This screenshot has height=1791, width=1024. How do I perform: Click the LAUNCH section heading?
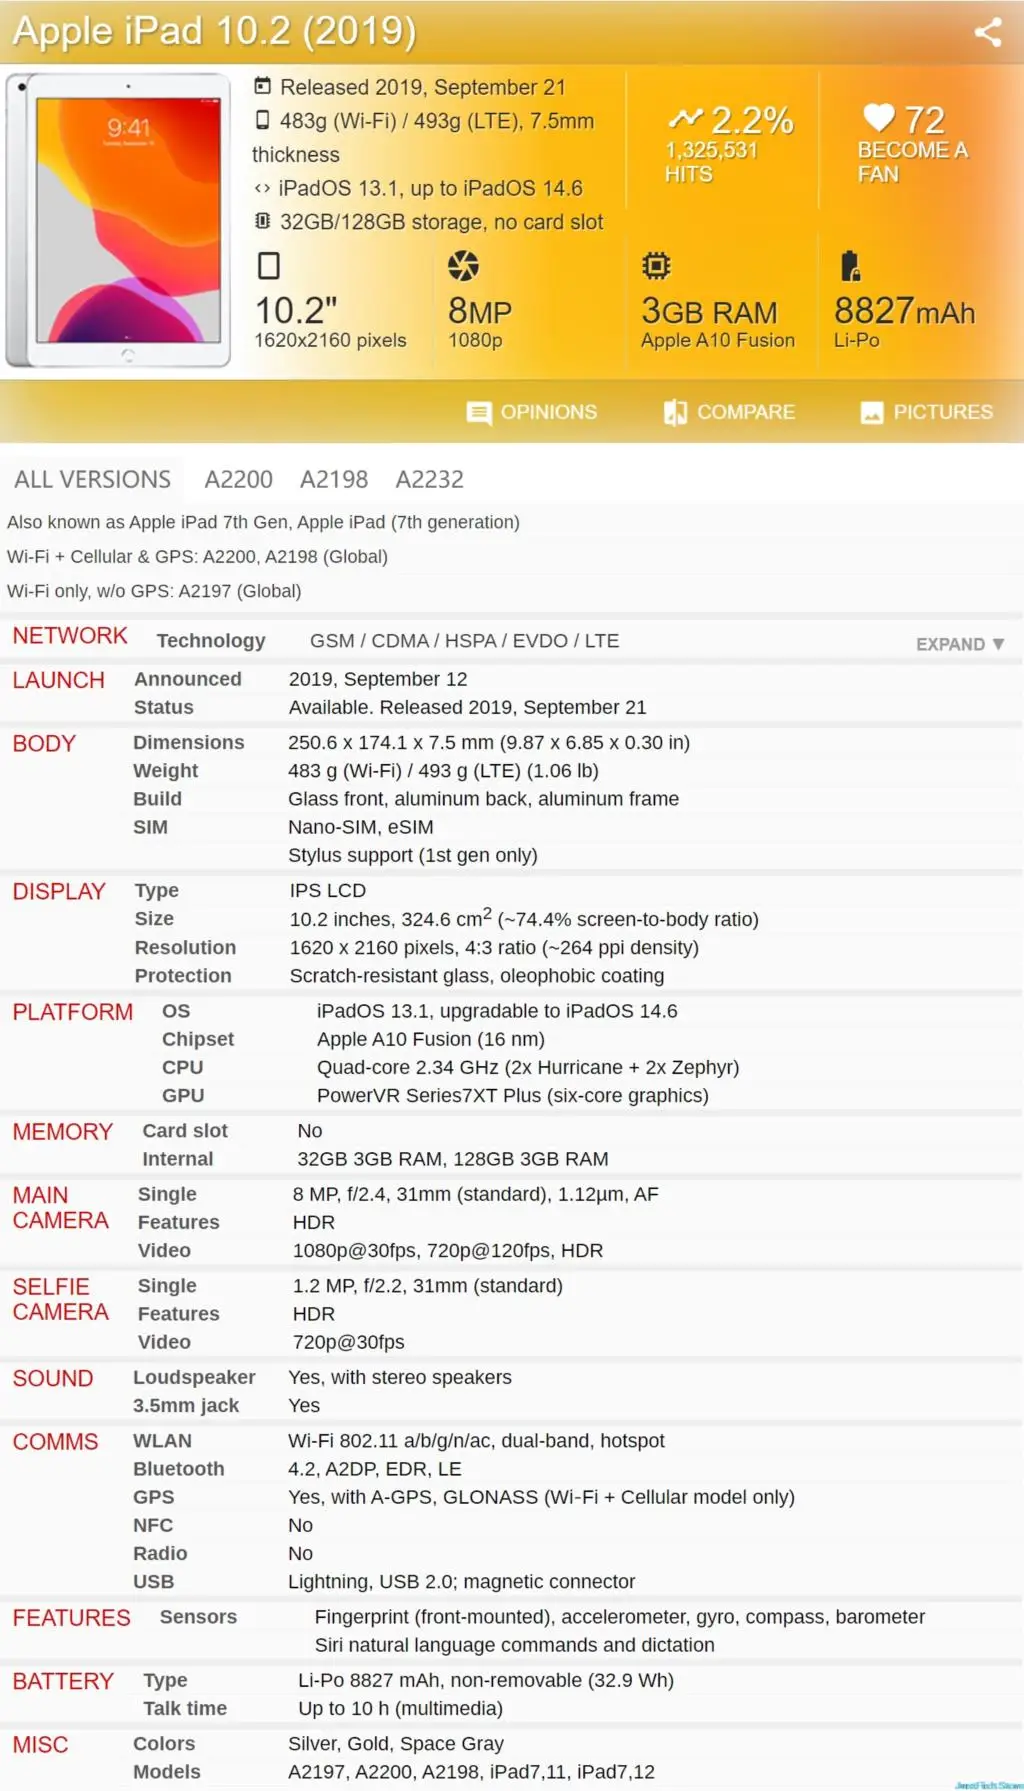pyautogui.click(x=58, y=680)
